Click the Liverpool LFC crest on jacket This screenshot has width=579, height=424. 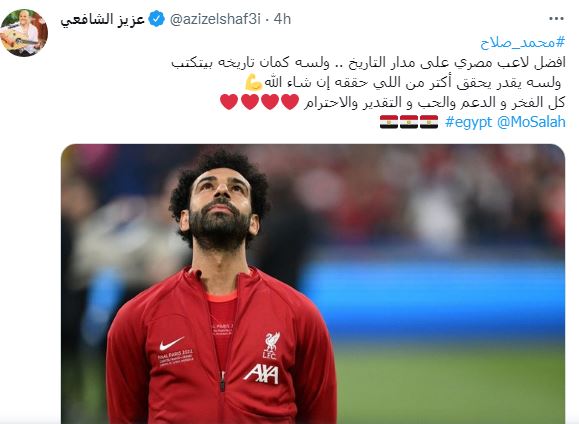[271, 345]
